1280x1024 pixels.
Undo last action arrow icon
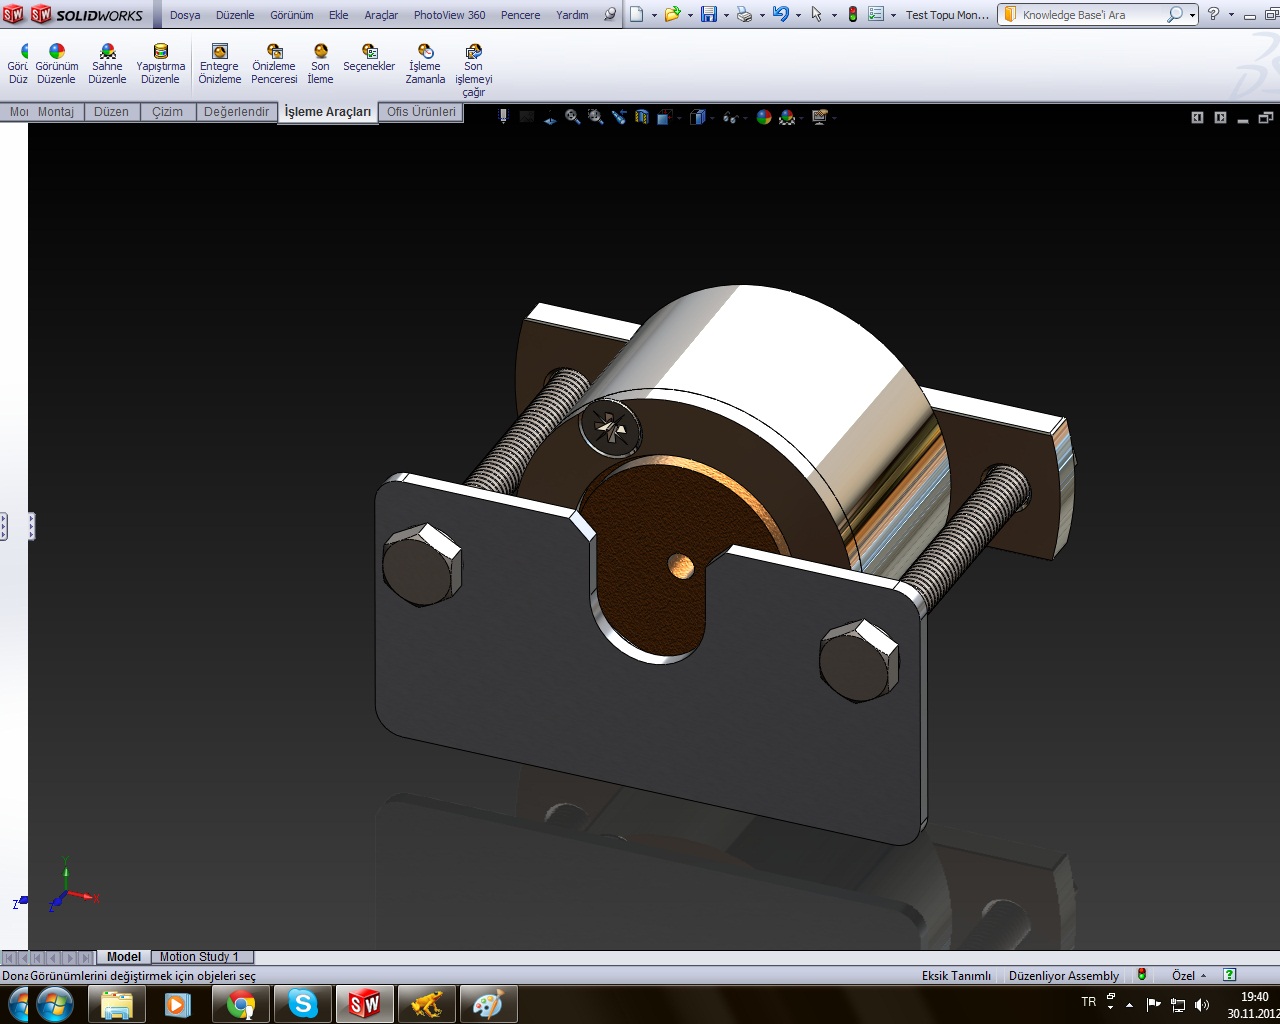click(x=781, y=14)
